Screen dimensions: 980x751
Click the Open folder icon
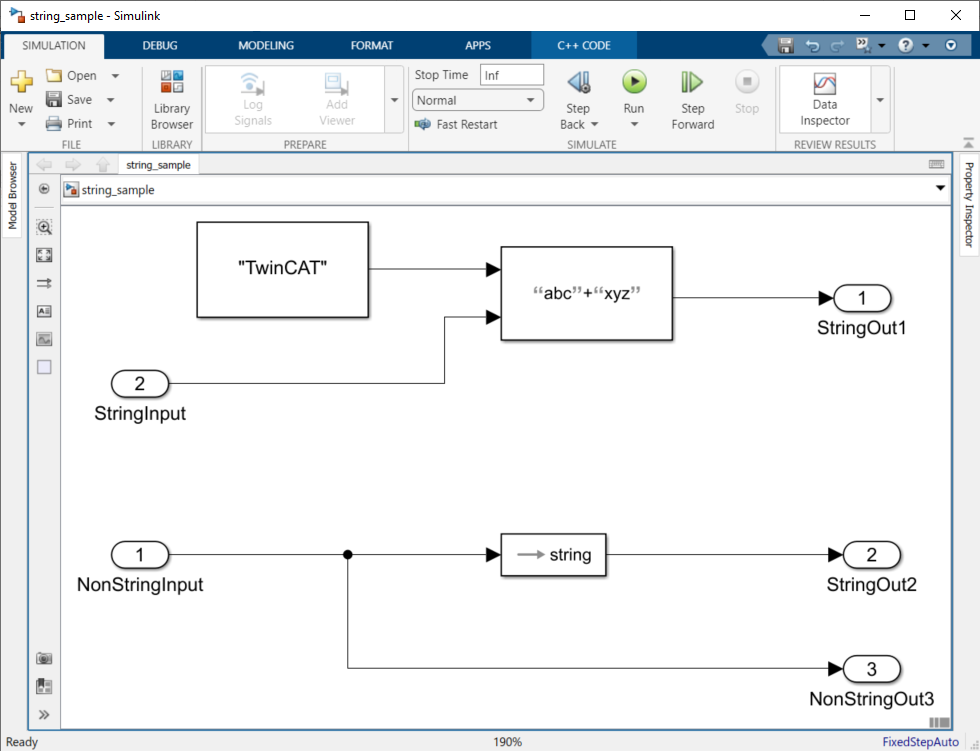pyautogui.click(x=54, y=76)
